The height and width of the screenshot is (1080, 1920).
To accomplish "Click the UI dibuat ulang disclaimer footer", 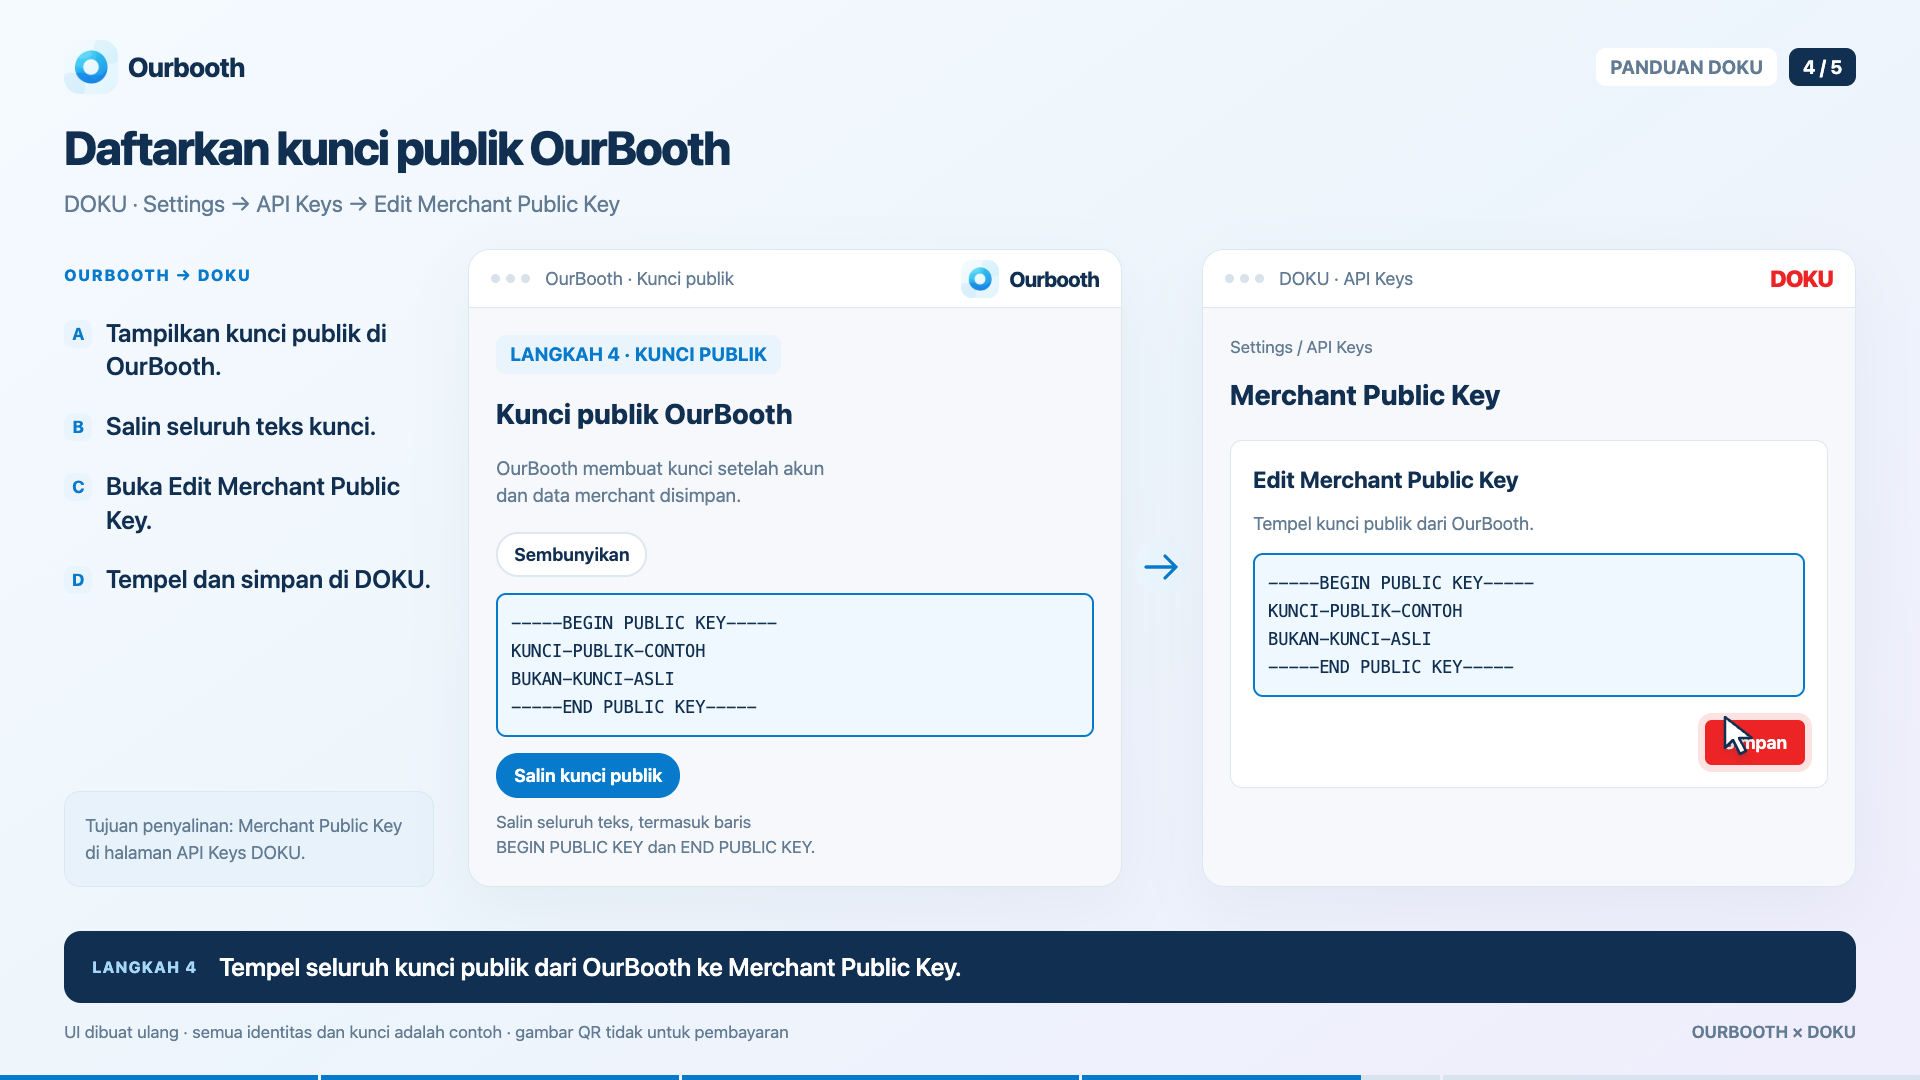I will point(426,1032).
